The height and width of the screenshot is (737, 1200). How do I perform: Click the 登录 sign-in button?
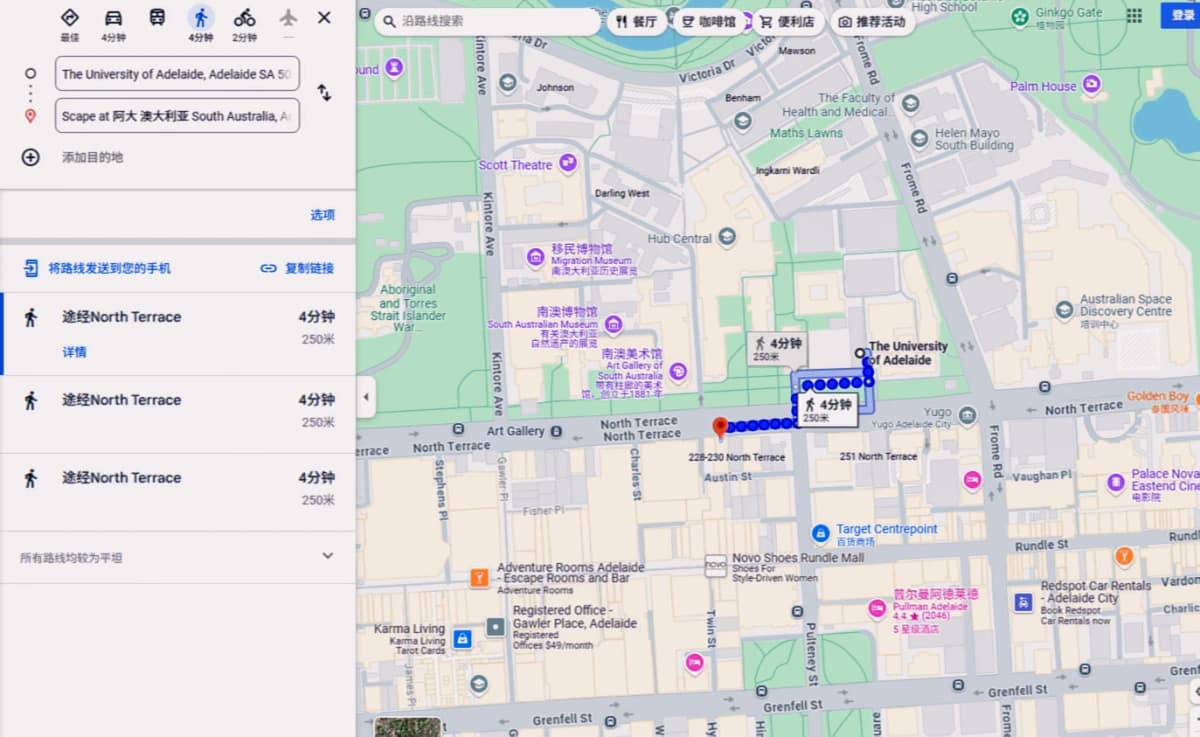(1181, 16)
